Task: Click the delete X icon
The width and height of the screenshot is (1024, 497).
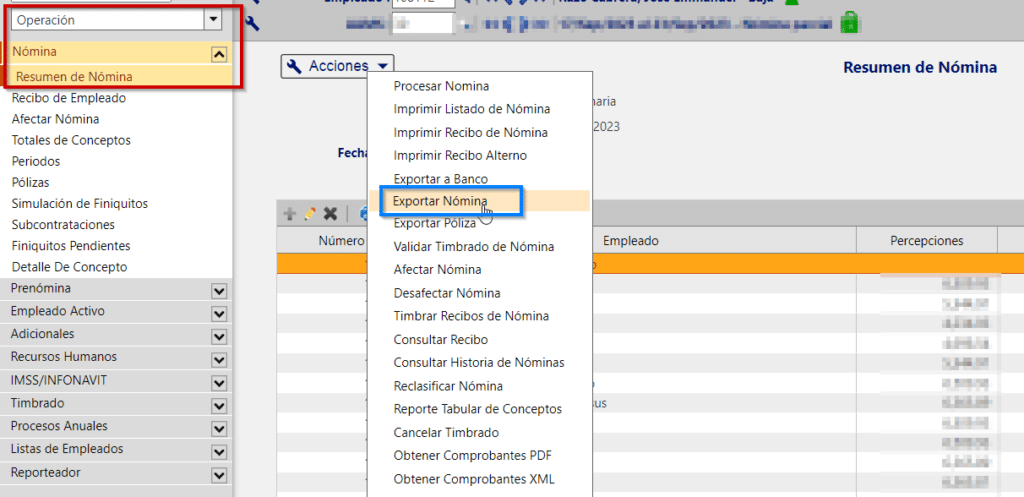Action: coord(329,214)
